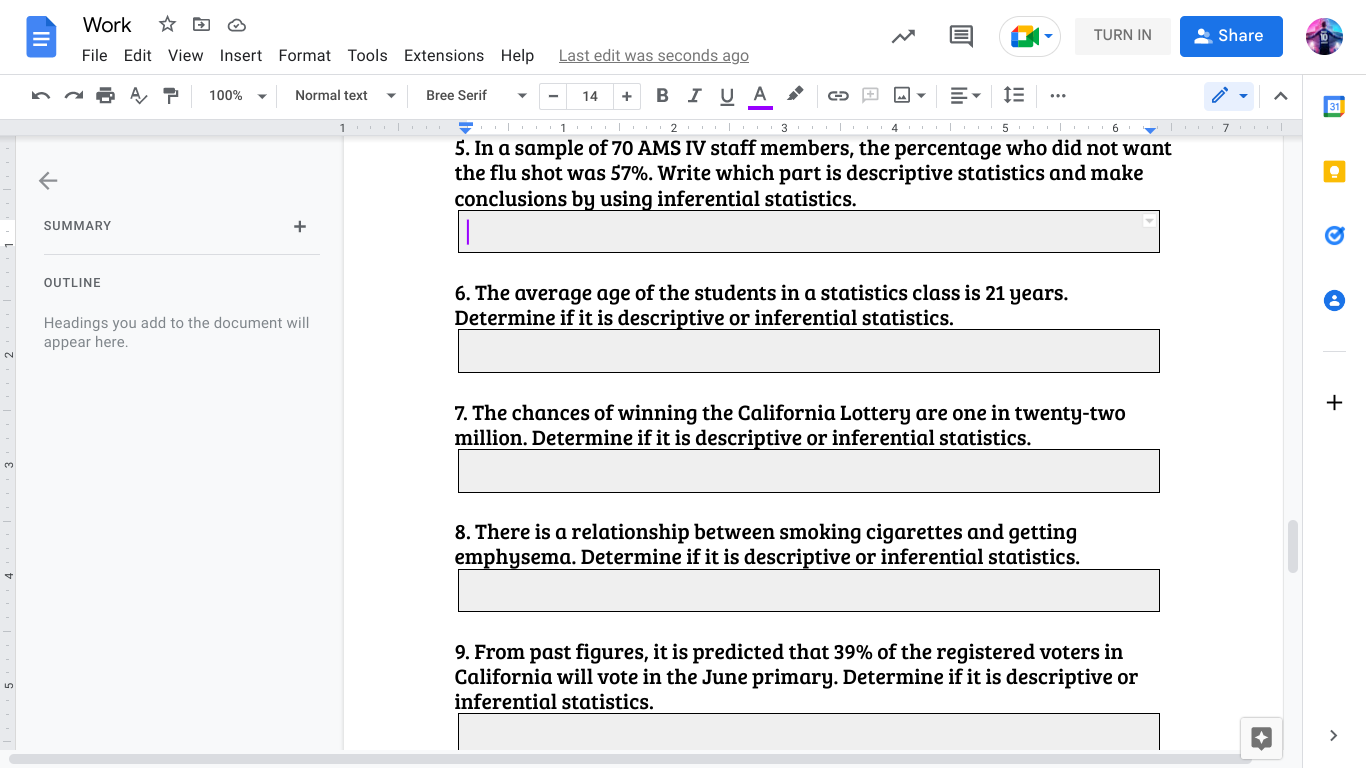Click the TURN IN button
Image resolution: width=1366 pixels, height=768 pixels.
point(1123,35)
